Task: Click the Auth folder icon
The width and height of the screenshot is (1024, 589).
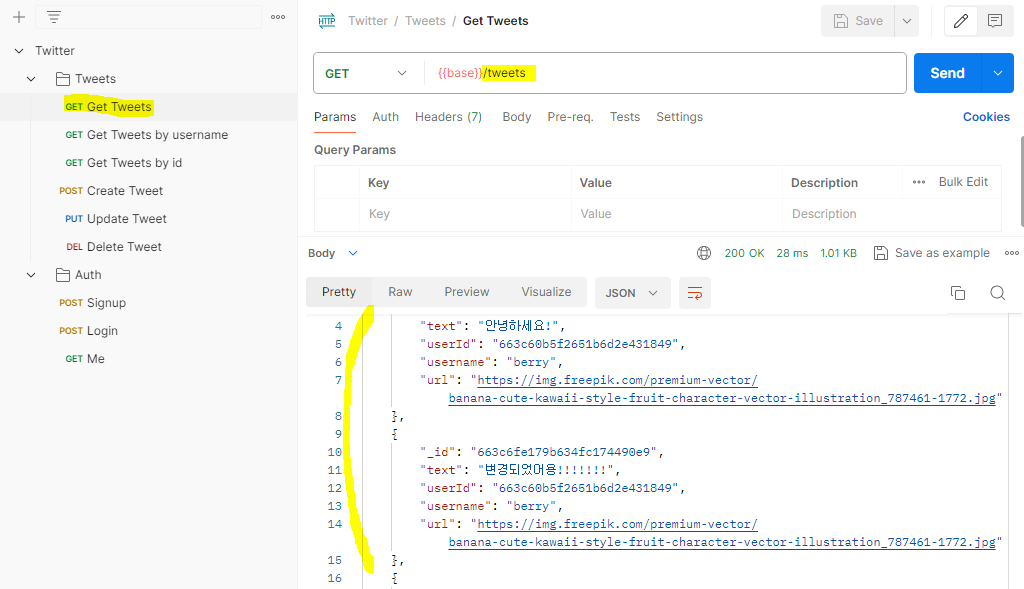Action: point(63,275)
